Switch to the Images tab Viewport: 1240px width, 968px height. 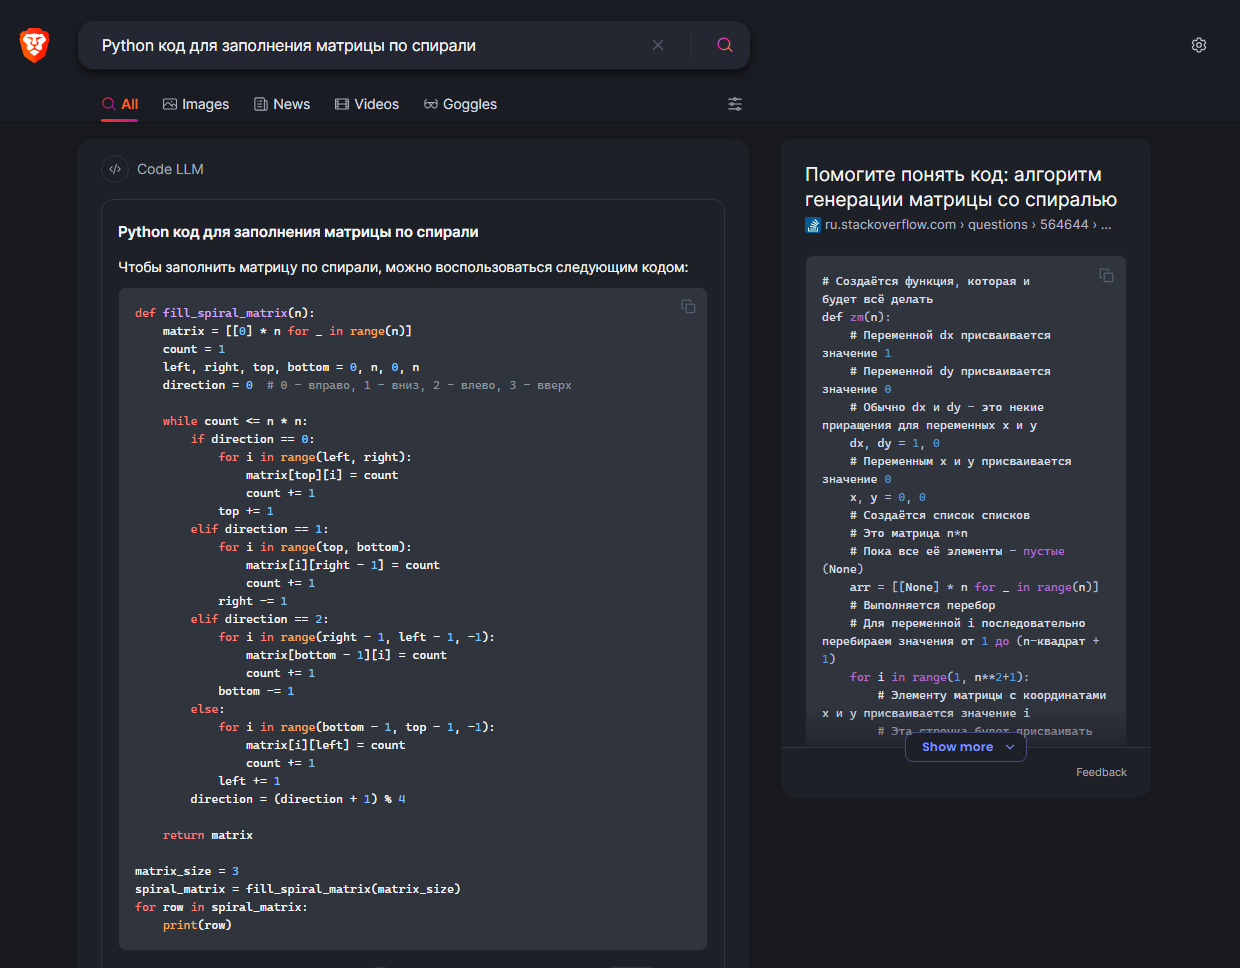(x=196, y=104)
